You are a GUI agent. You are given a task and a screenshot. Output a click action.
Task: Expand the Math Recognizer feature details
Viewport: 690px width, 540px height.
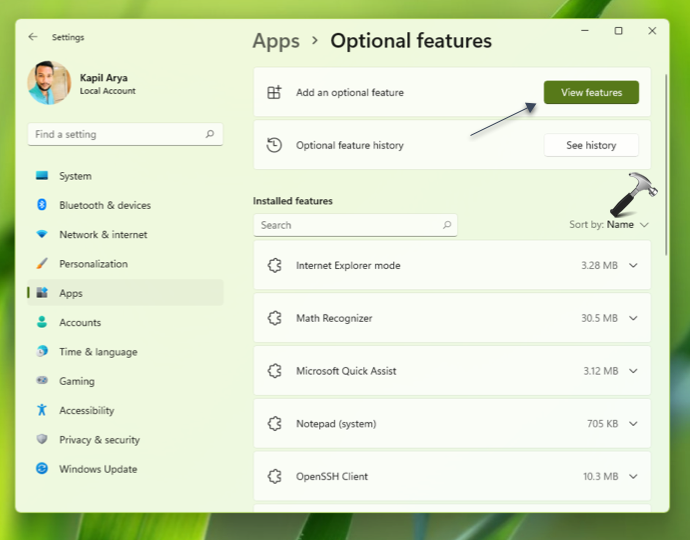(x=633, y=318)
